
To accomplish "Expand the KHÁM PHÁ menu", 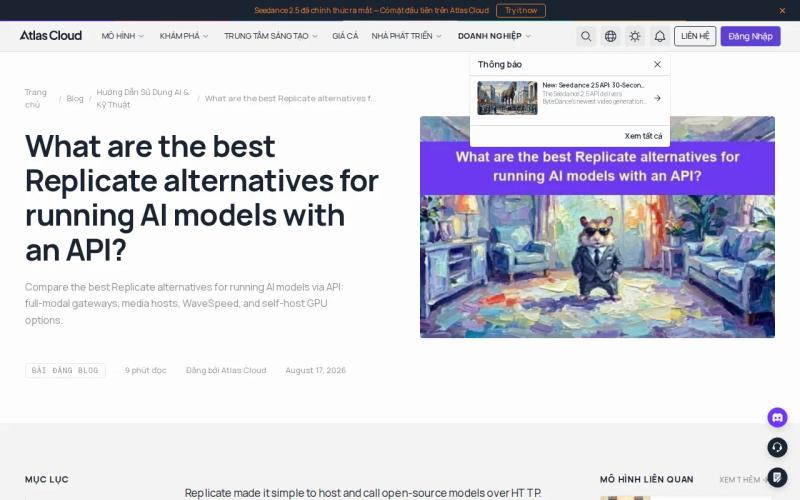I will click(x=184, y=36).
